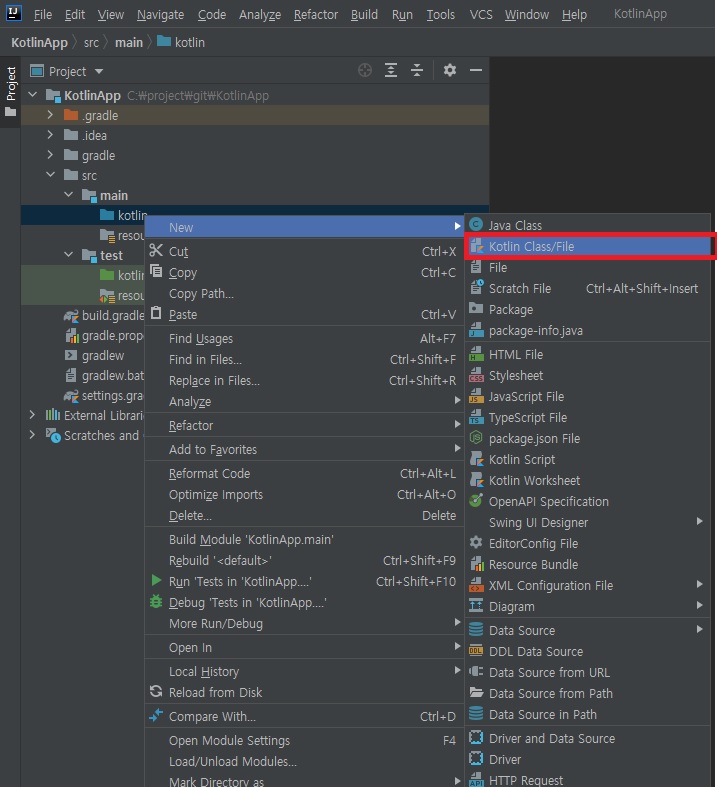Select build.gradle file in tree
The image size is (717, 787).
104,315
